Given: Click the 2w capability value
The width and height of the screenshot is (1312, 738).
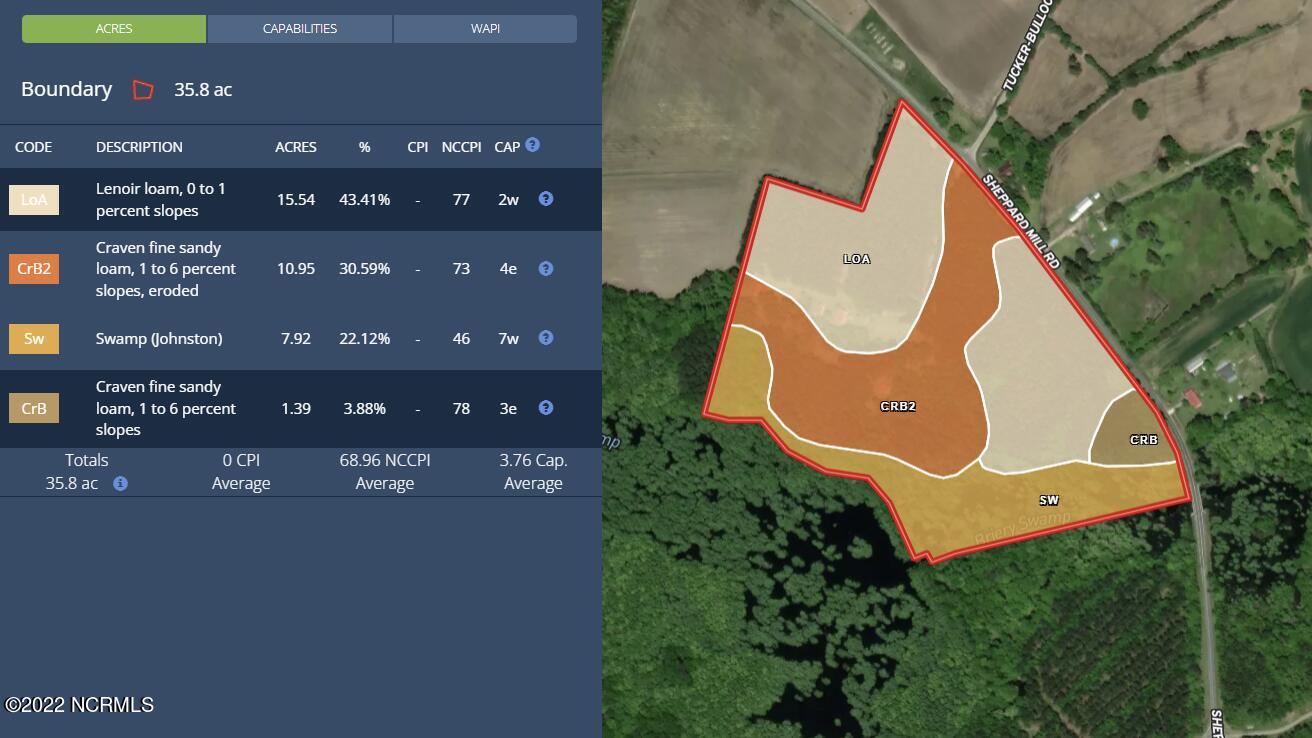Looking at the screenshot, I should pyautogui.click(x=508, y=199).
